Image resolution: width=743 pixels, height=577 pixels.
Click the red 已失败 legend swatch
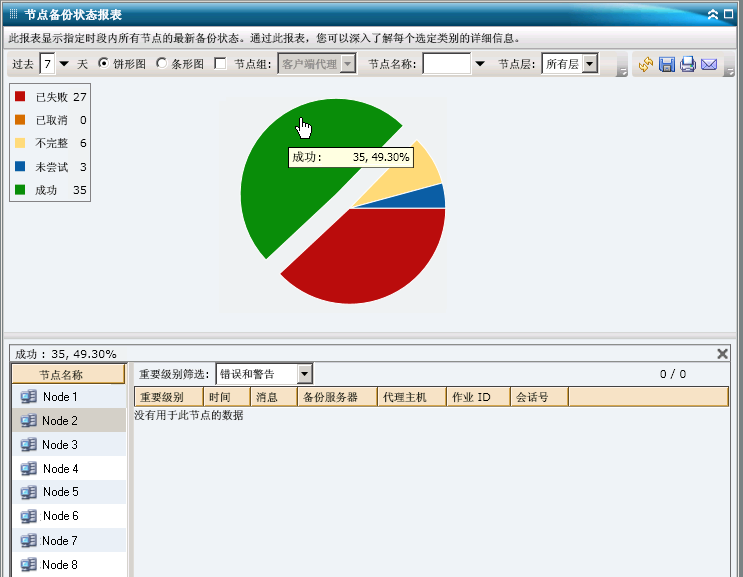pos(20,97)
